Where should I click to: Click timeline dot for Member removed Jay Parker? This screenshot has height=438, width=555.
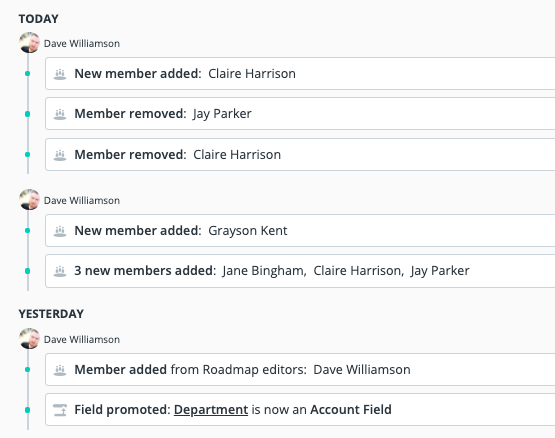[x=28, y=114]
